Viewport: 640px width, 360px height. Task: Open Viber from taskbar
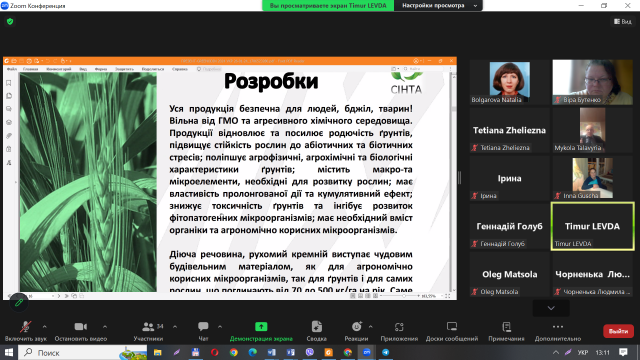[x=310, y=352]
